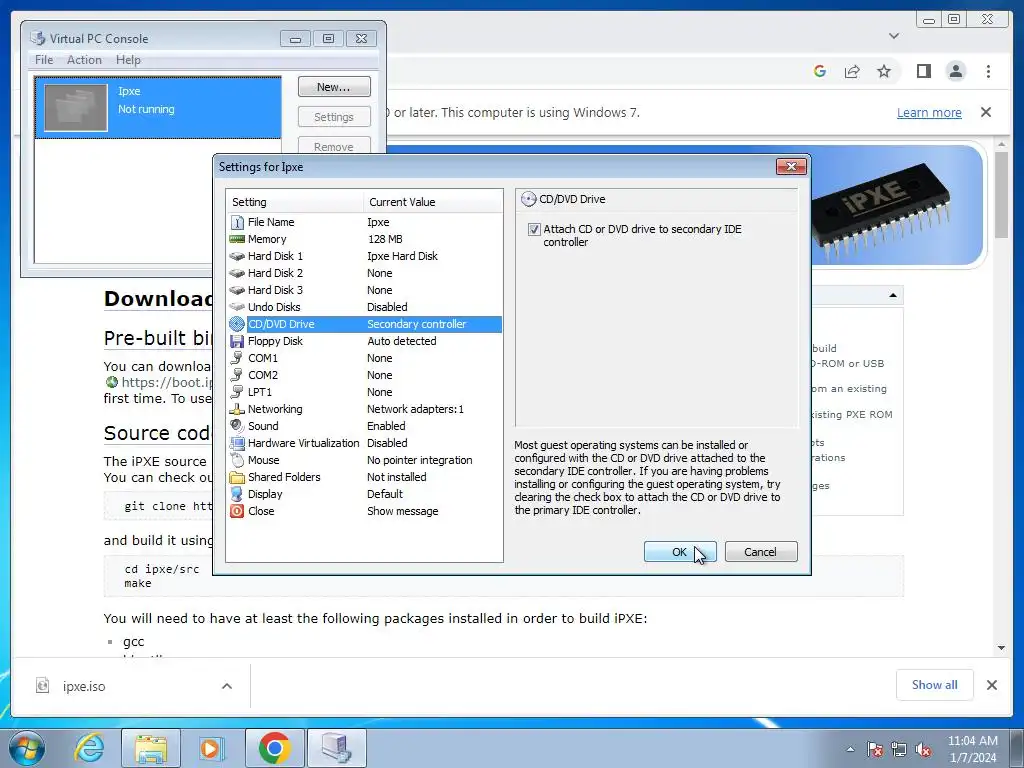Select the Ipxe virtual machine thumbnail
This screenshot has height=768, width=1024.
coord(76,108)
